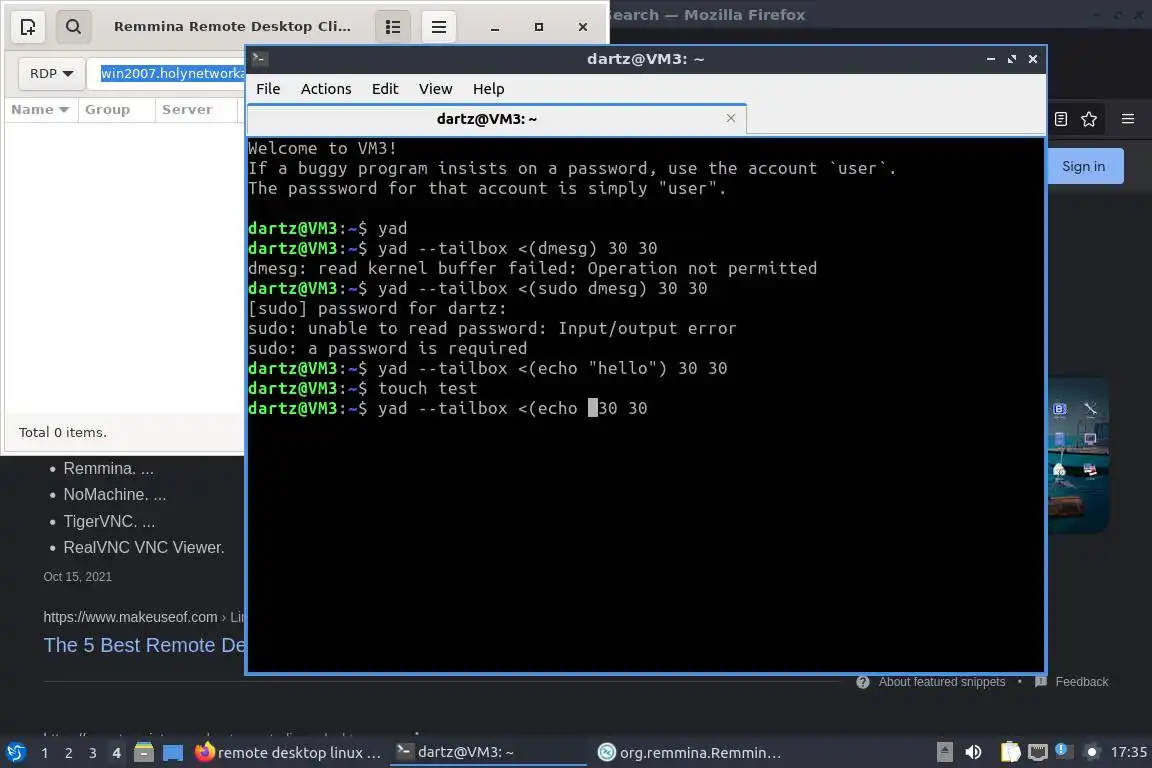
Task: Open the terminal Help menu
Action: pyautogui.click(x=489, y=89)
